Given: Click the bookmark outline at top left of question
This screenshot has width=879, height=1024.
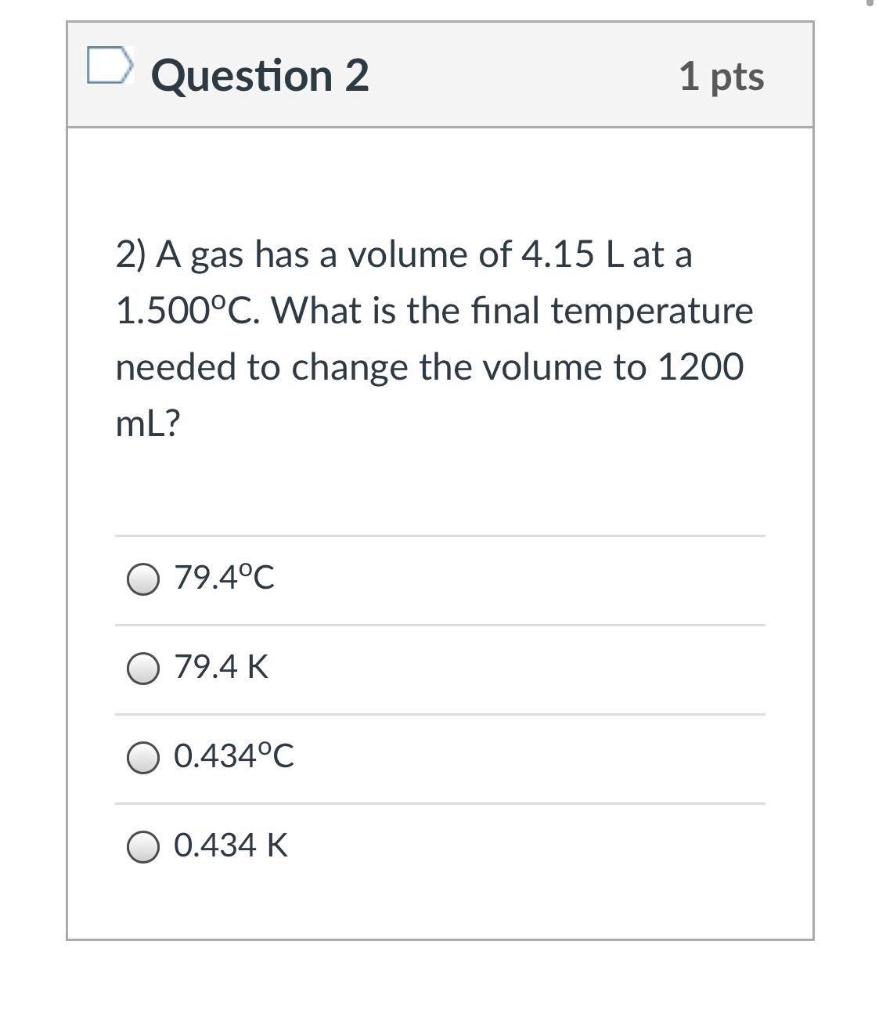Looking at the screenshot, I should (x=110, y=67).
